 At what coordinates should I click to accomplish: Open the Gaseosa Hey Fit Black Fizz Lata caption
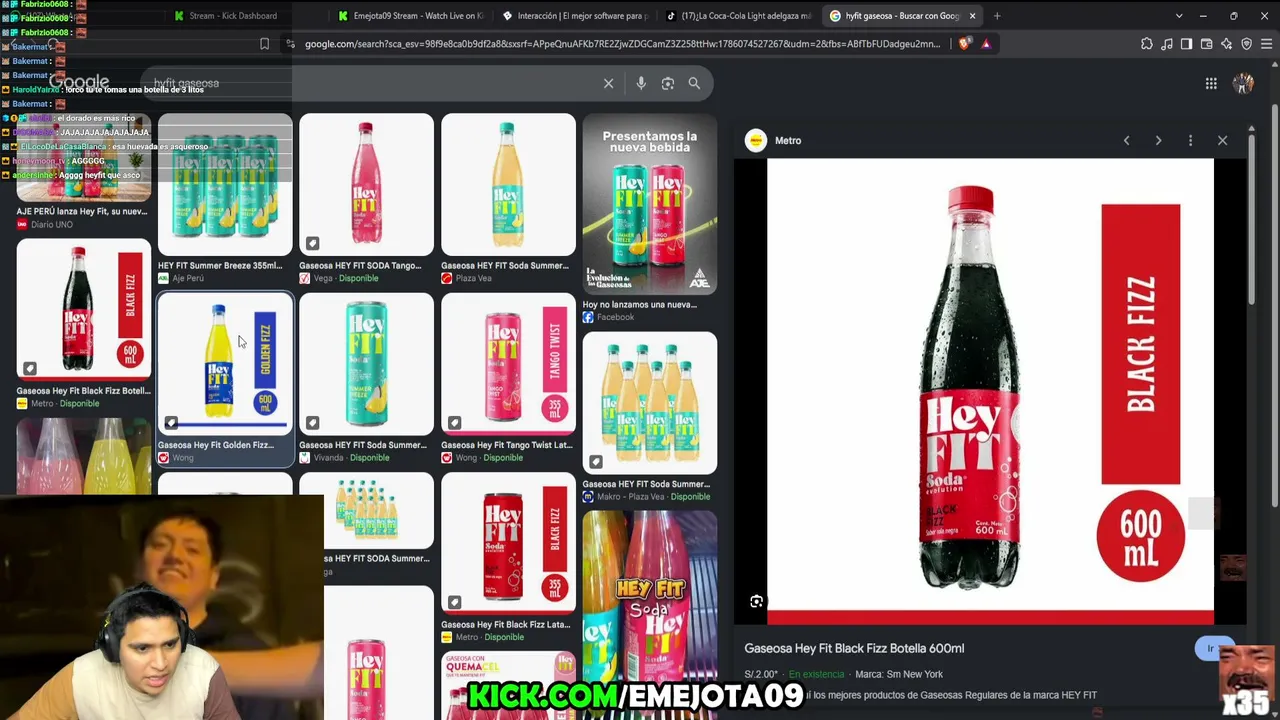coord(506,625)
